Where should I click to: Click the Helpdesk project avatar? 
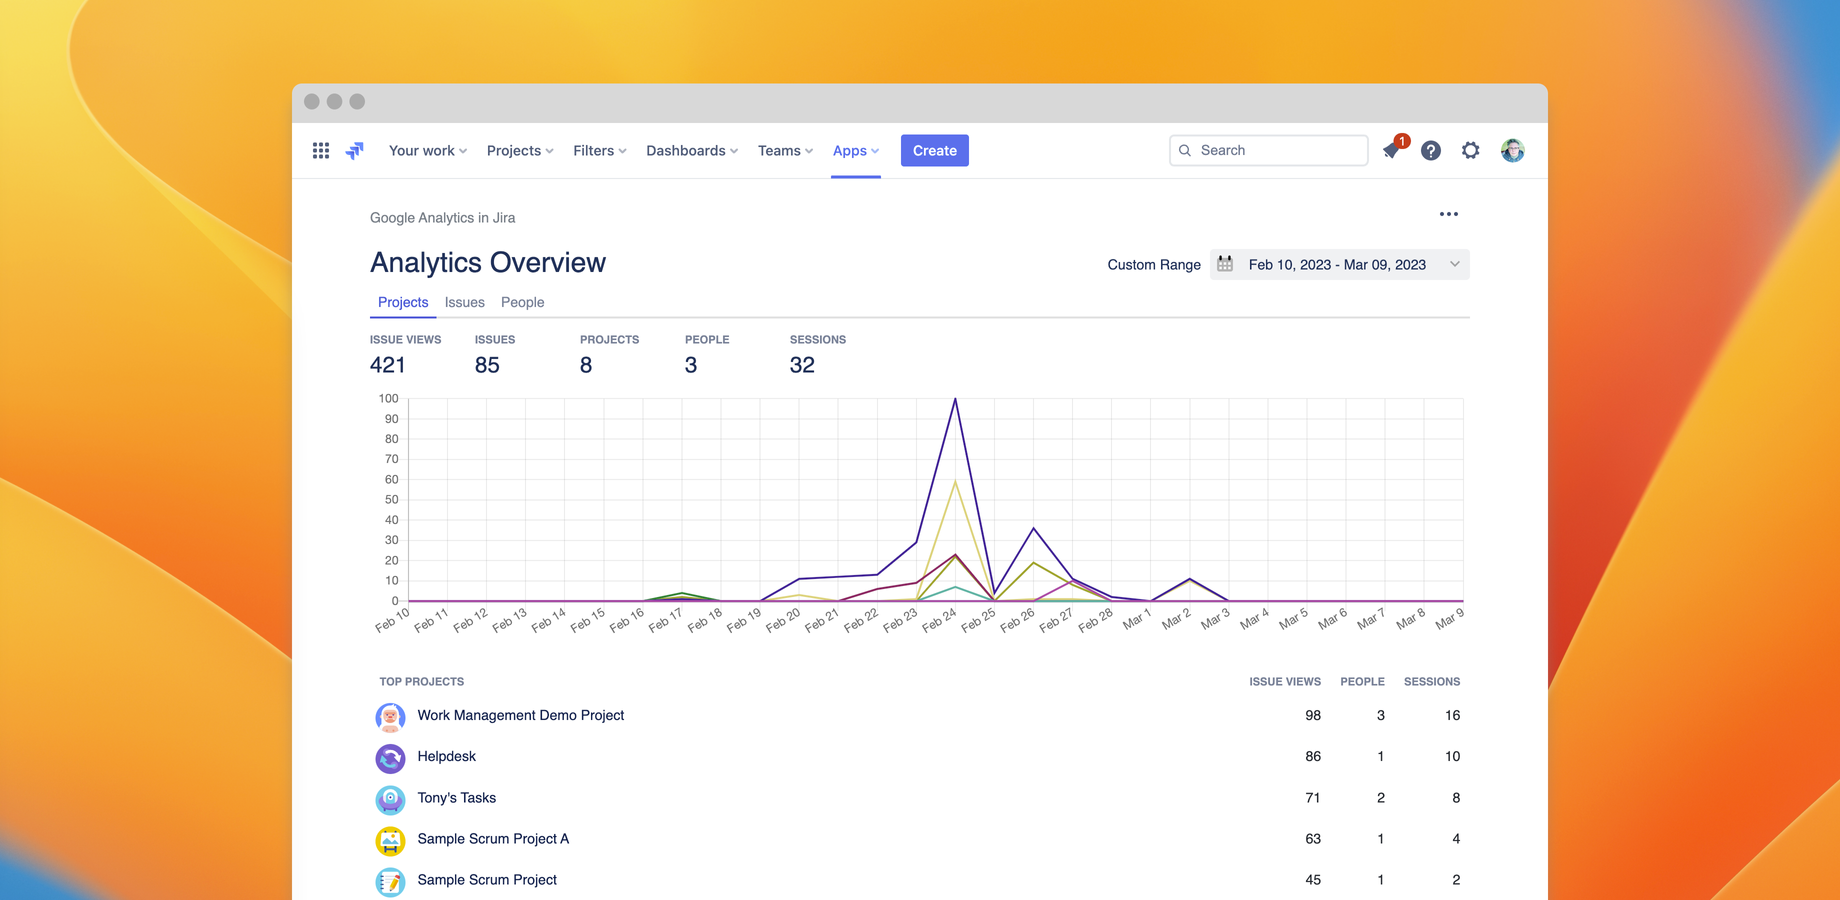390,758
